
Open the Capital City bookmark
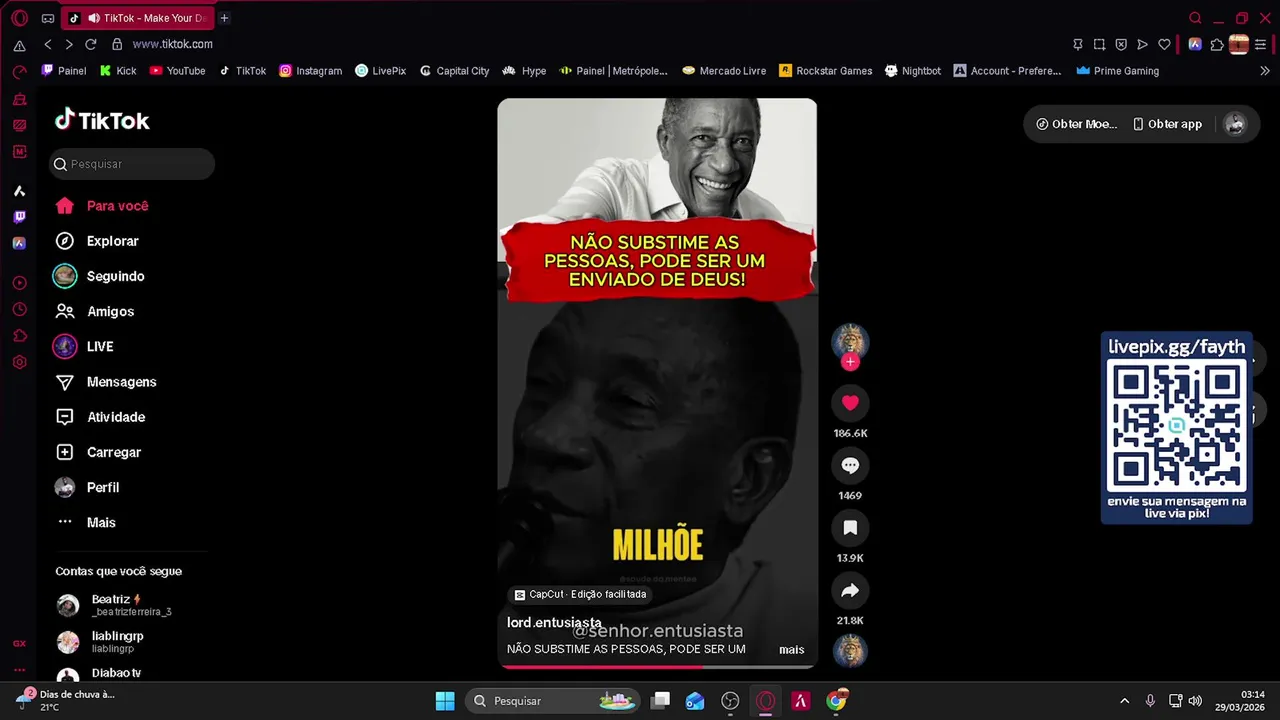[x=454, y=71]
